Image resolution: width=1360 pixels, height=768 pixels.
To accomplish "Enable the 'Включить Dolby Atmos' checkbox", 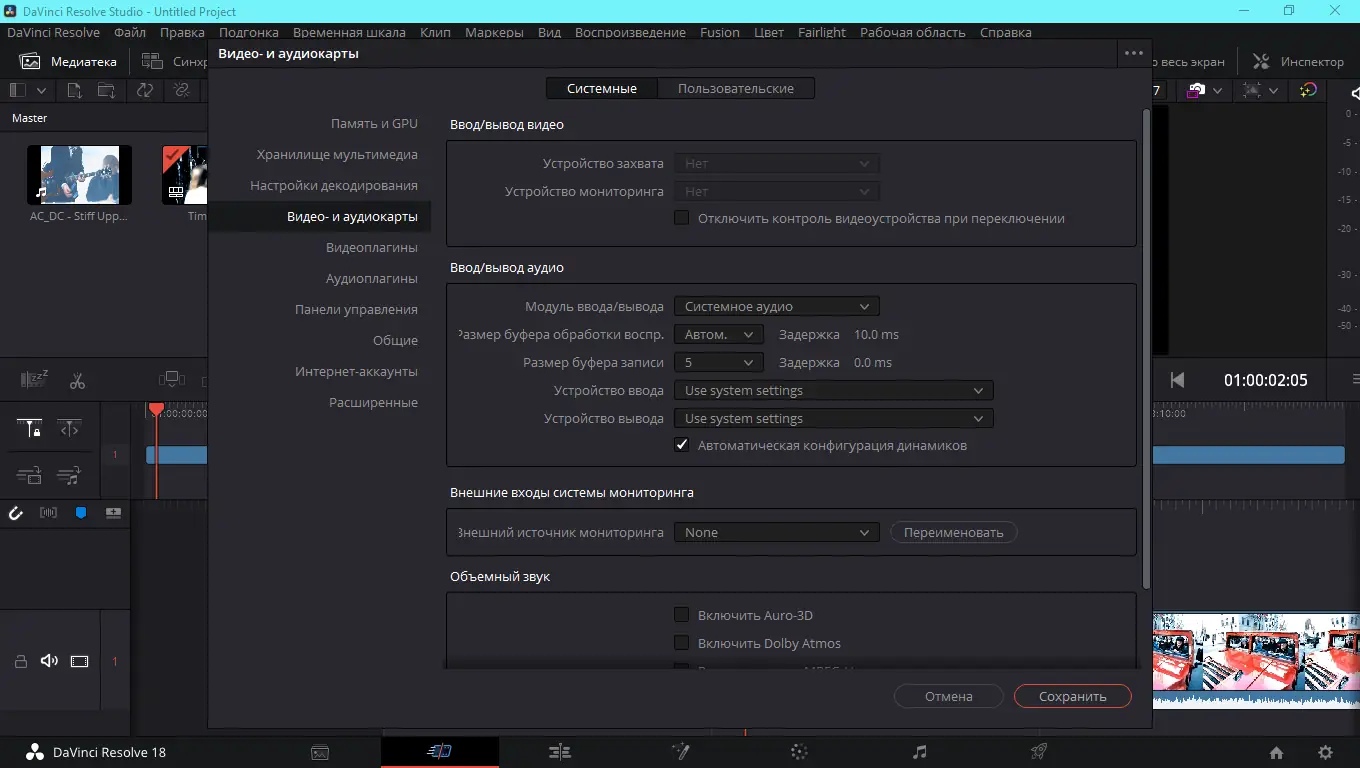I will point(682,643).
